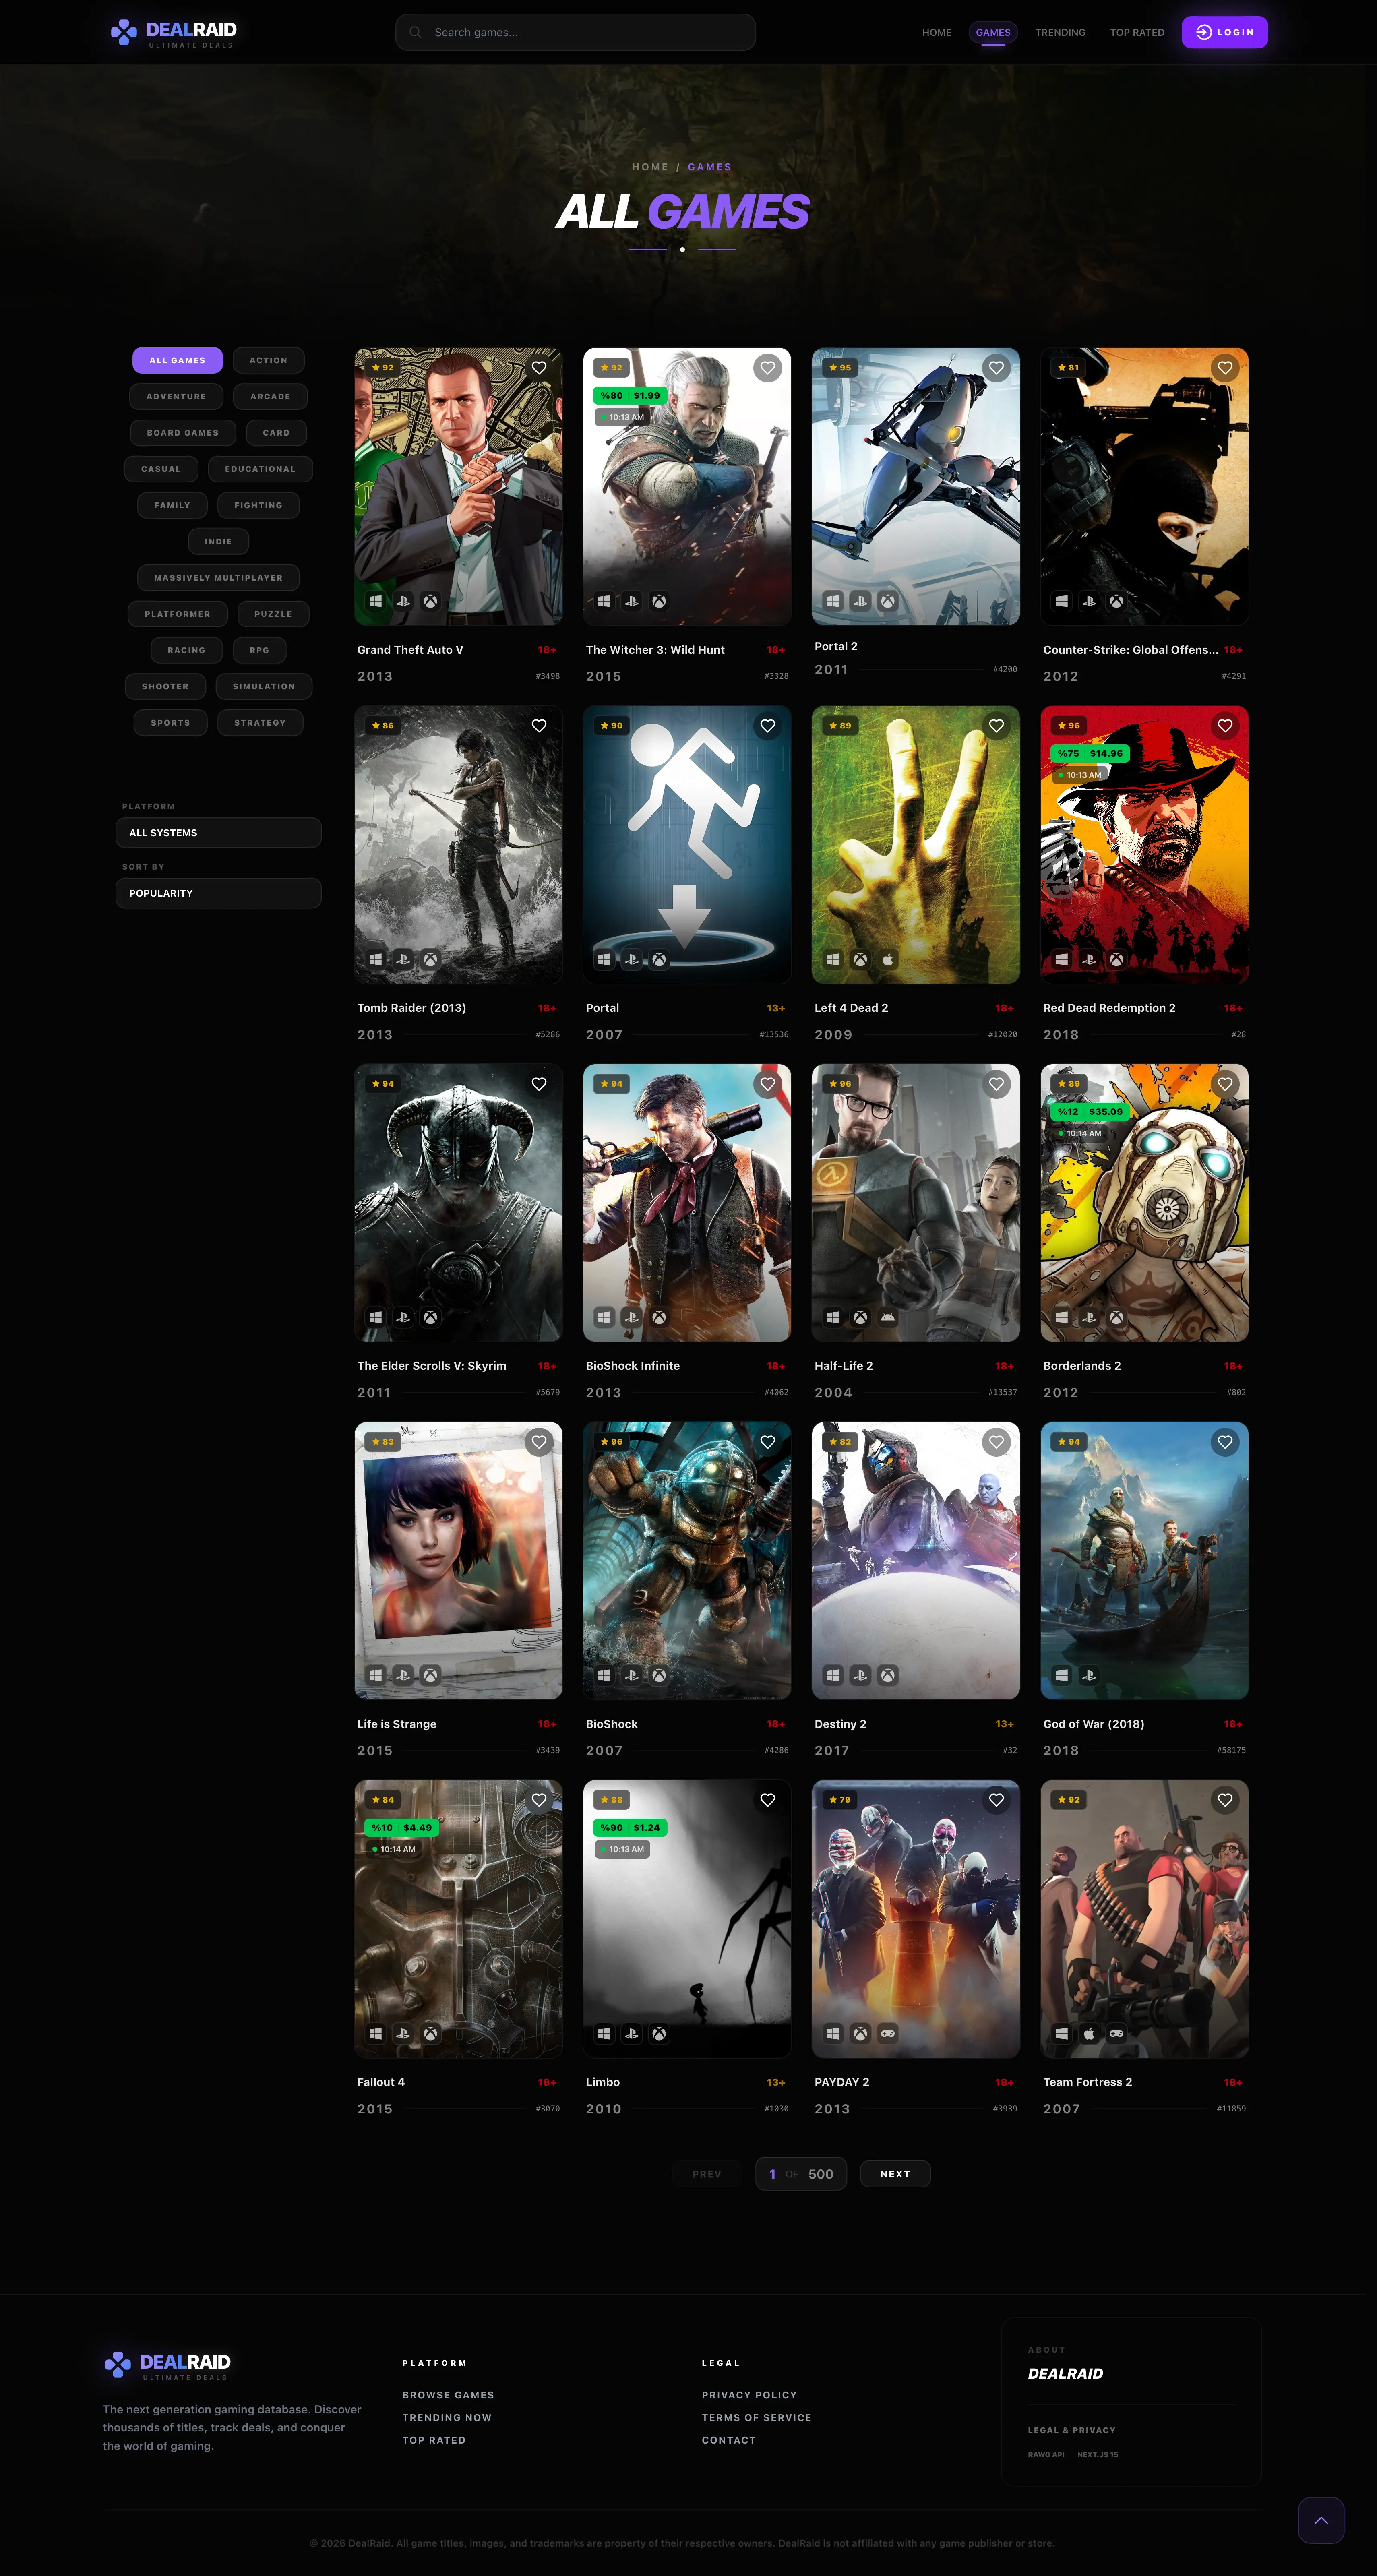This screenshot has width=1377, height=2576.
Task: Filter by the Shooter genre
Action: pyautogui.click(x=165, y=686)
